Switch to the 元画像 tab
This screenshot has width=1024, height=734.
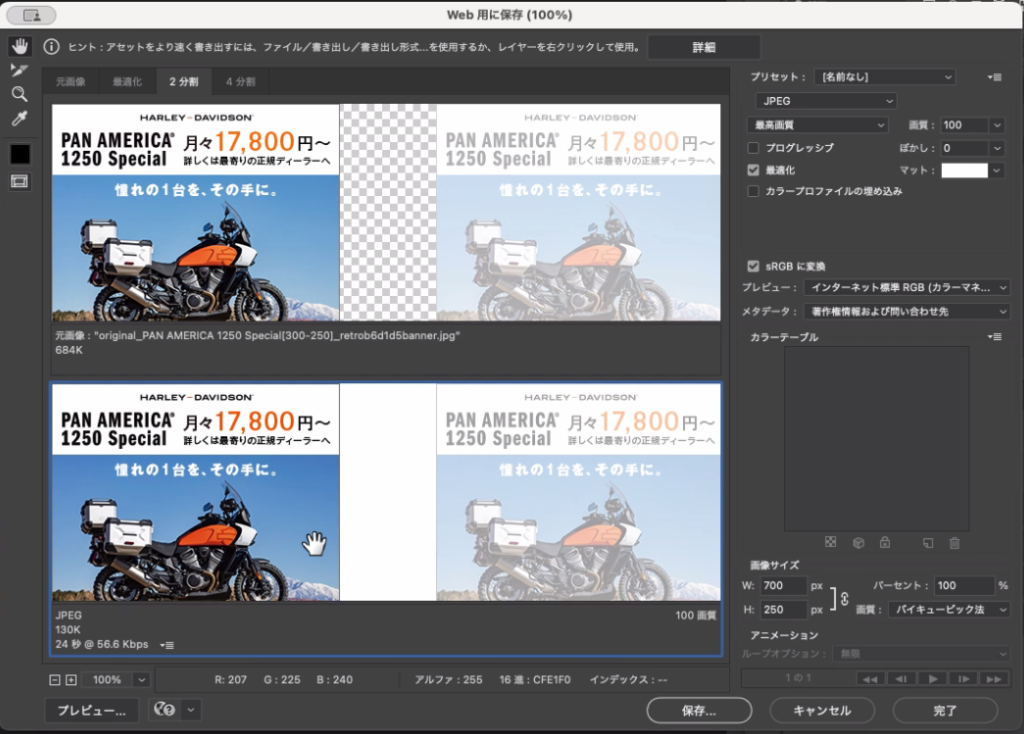pos(70,82)
